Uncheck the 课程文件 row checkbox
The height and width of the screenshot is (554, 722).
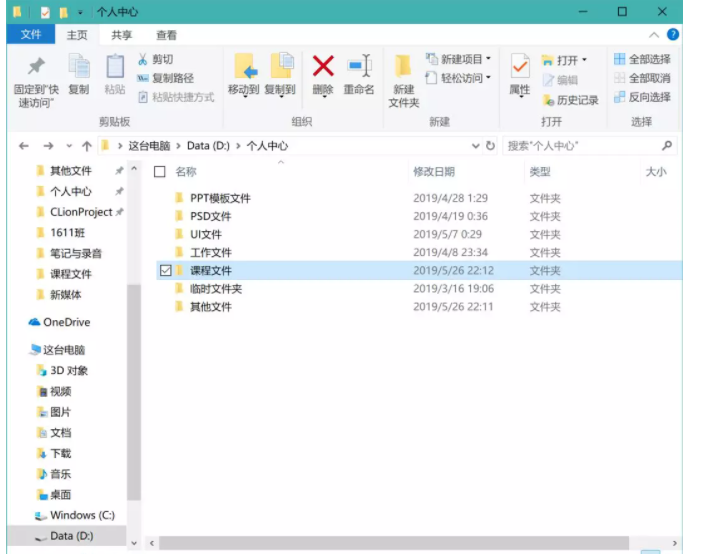pyautogui.click(x=166, y=270)
